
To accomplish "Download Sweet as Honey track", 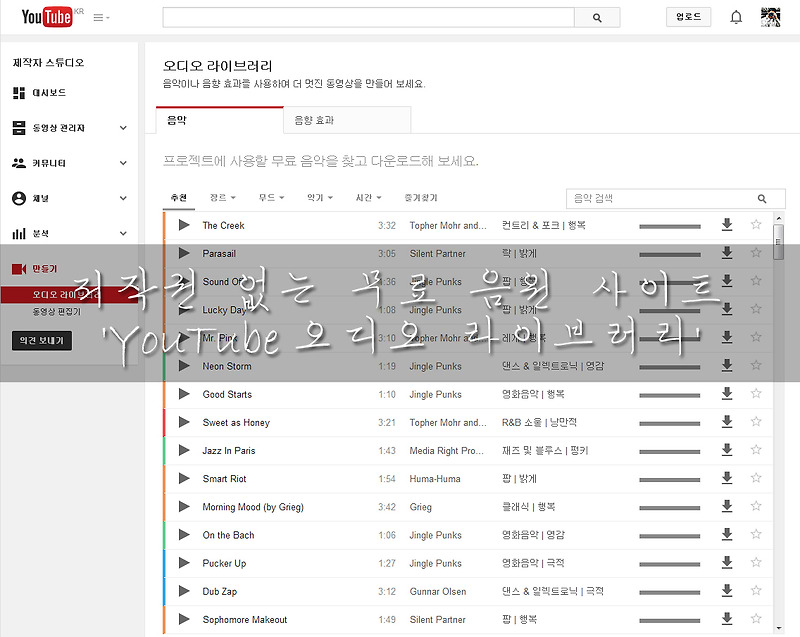I will click(x=727, y=422).
